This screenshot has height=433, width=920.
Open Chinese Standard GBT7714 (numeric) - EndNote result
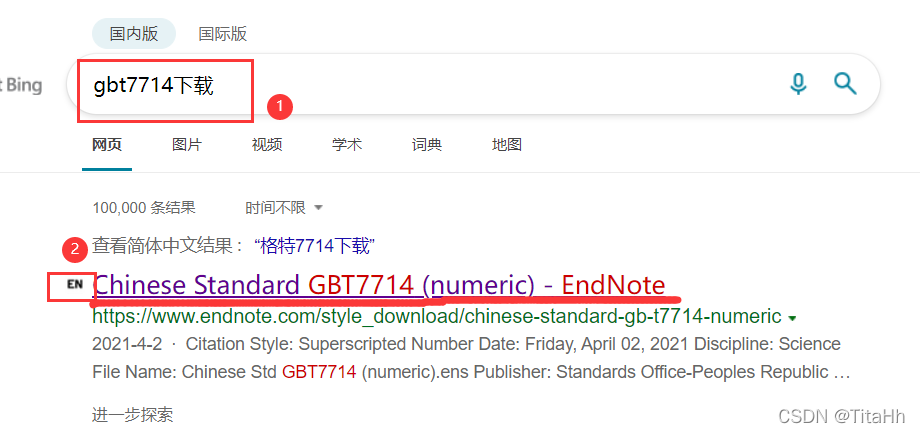pos(380,285)
